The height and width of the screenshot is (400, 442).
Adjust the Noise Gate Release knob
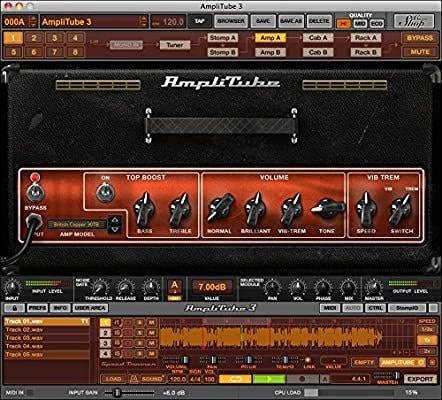[125, 288]
